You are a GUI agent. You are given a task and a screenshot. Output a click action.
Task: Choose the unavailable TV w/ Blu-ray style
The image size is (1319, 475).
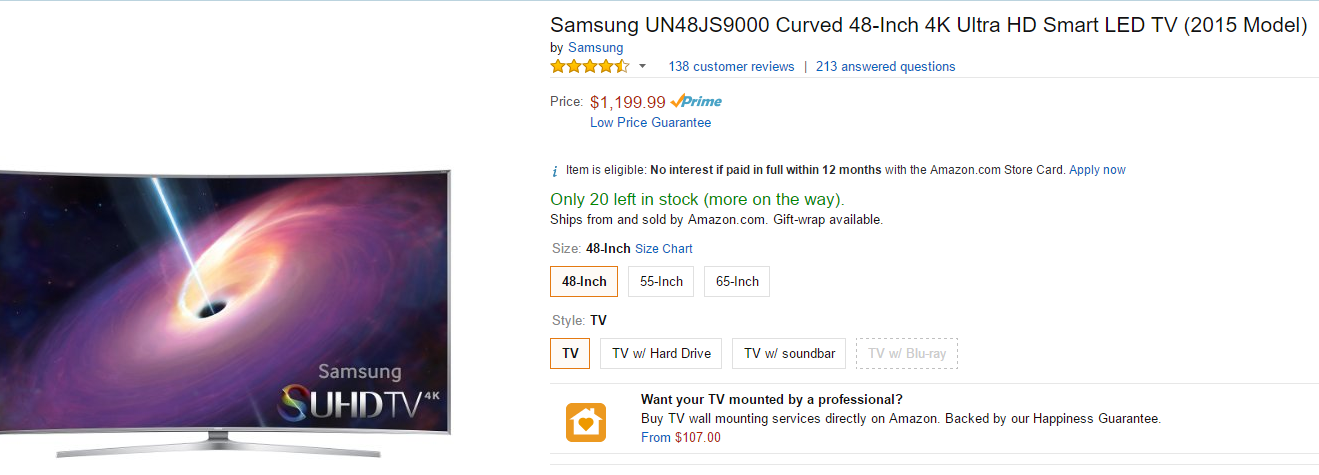[907, 354]
